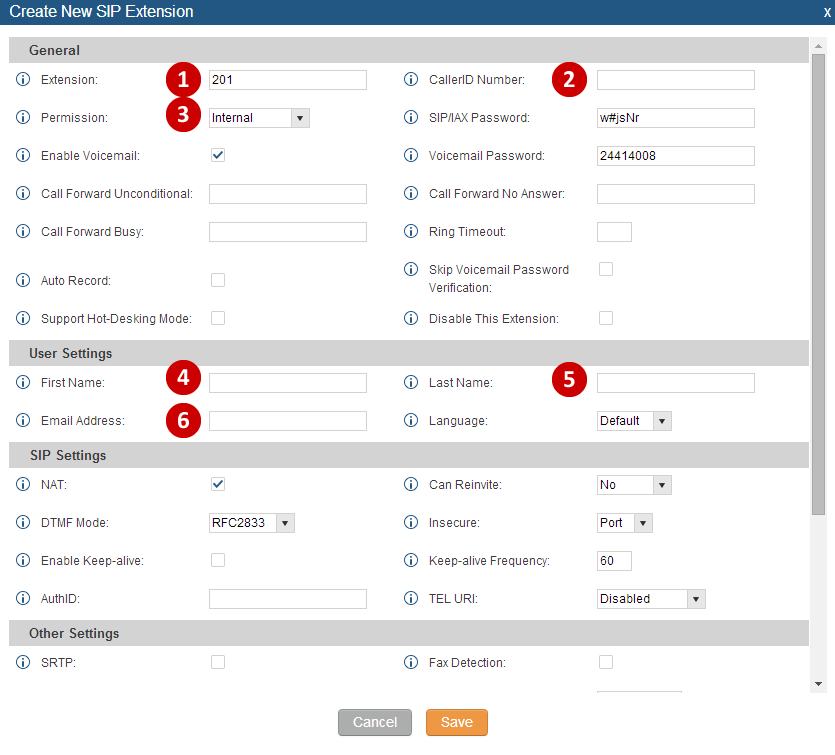The height and width of the screenshot is (755, 835).
Task: Click info icon next to TEL URI
Action: click(411, 599)
